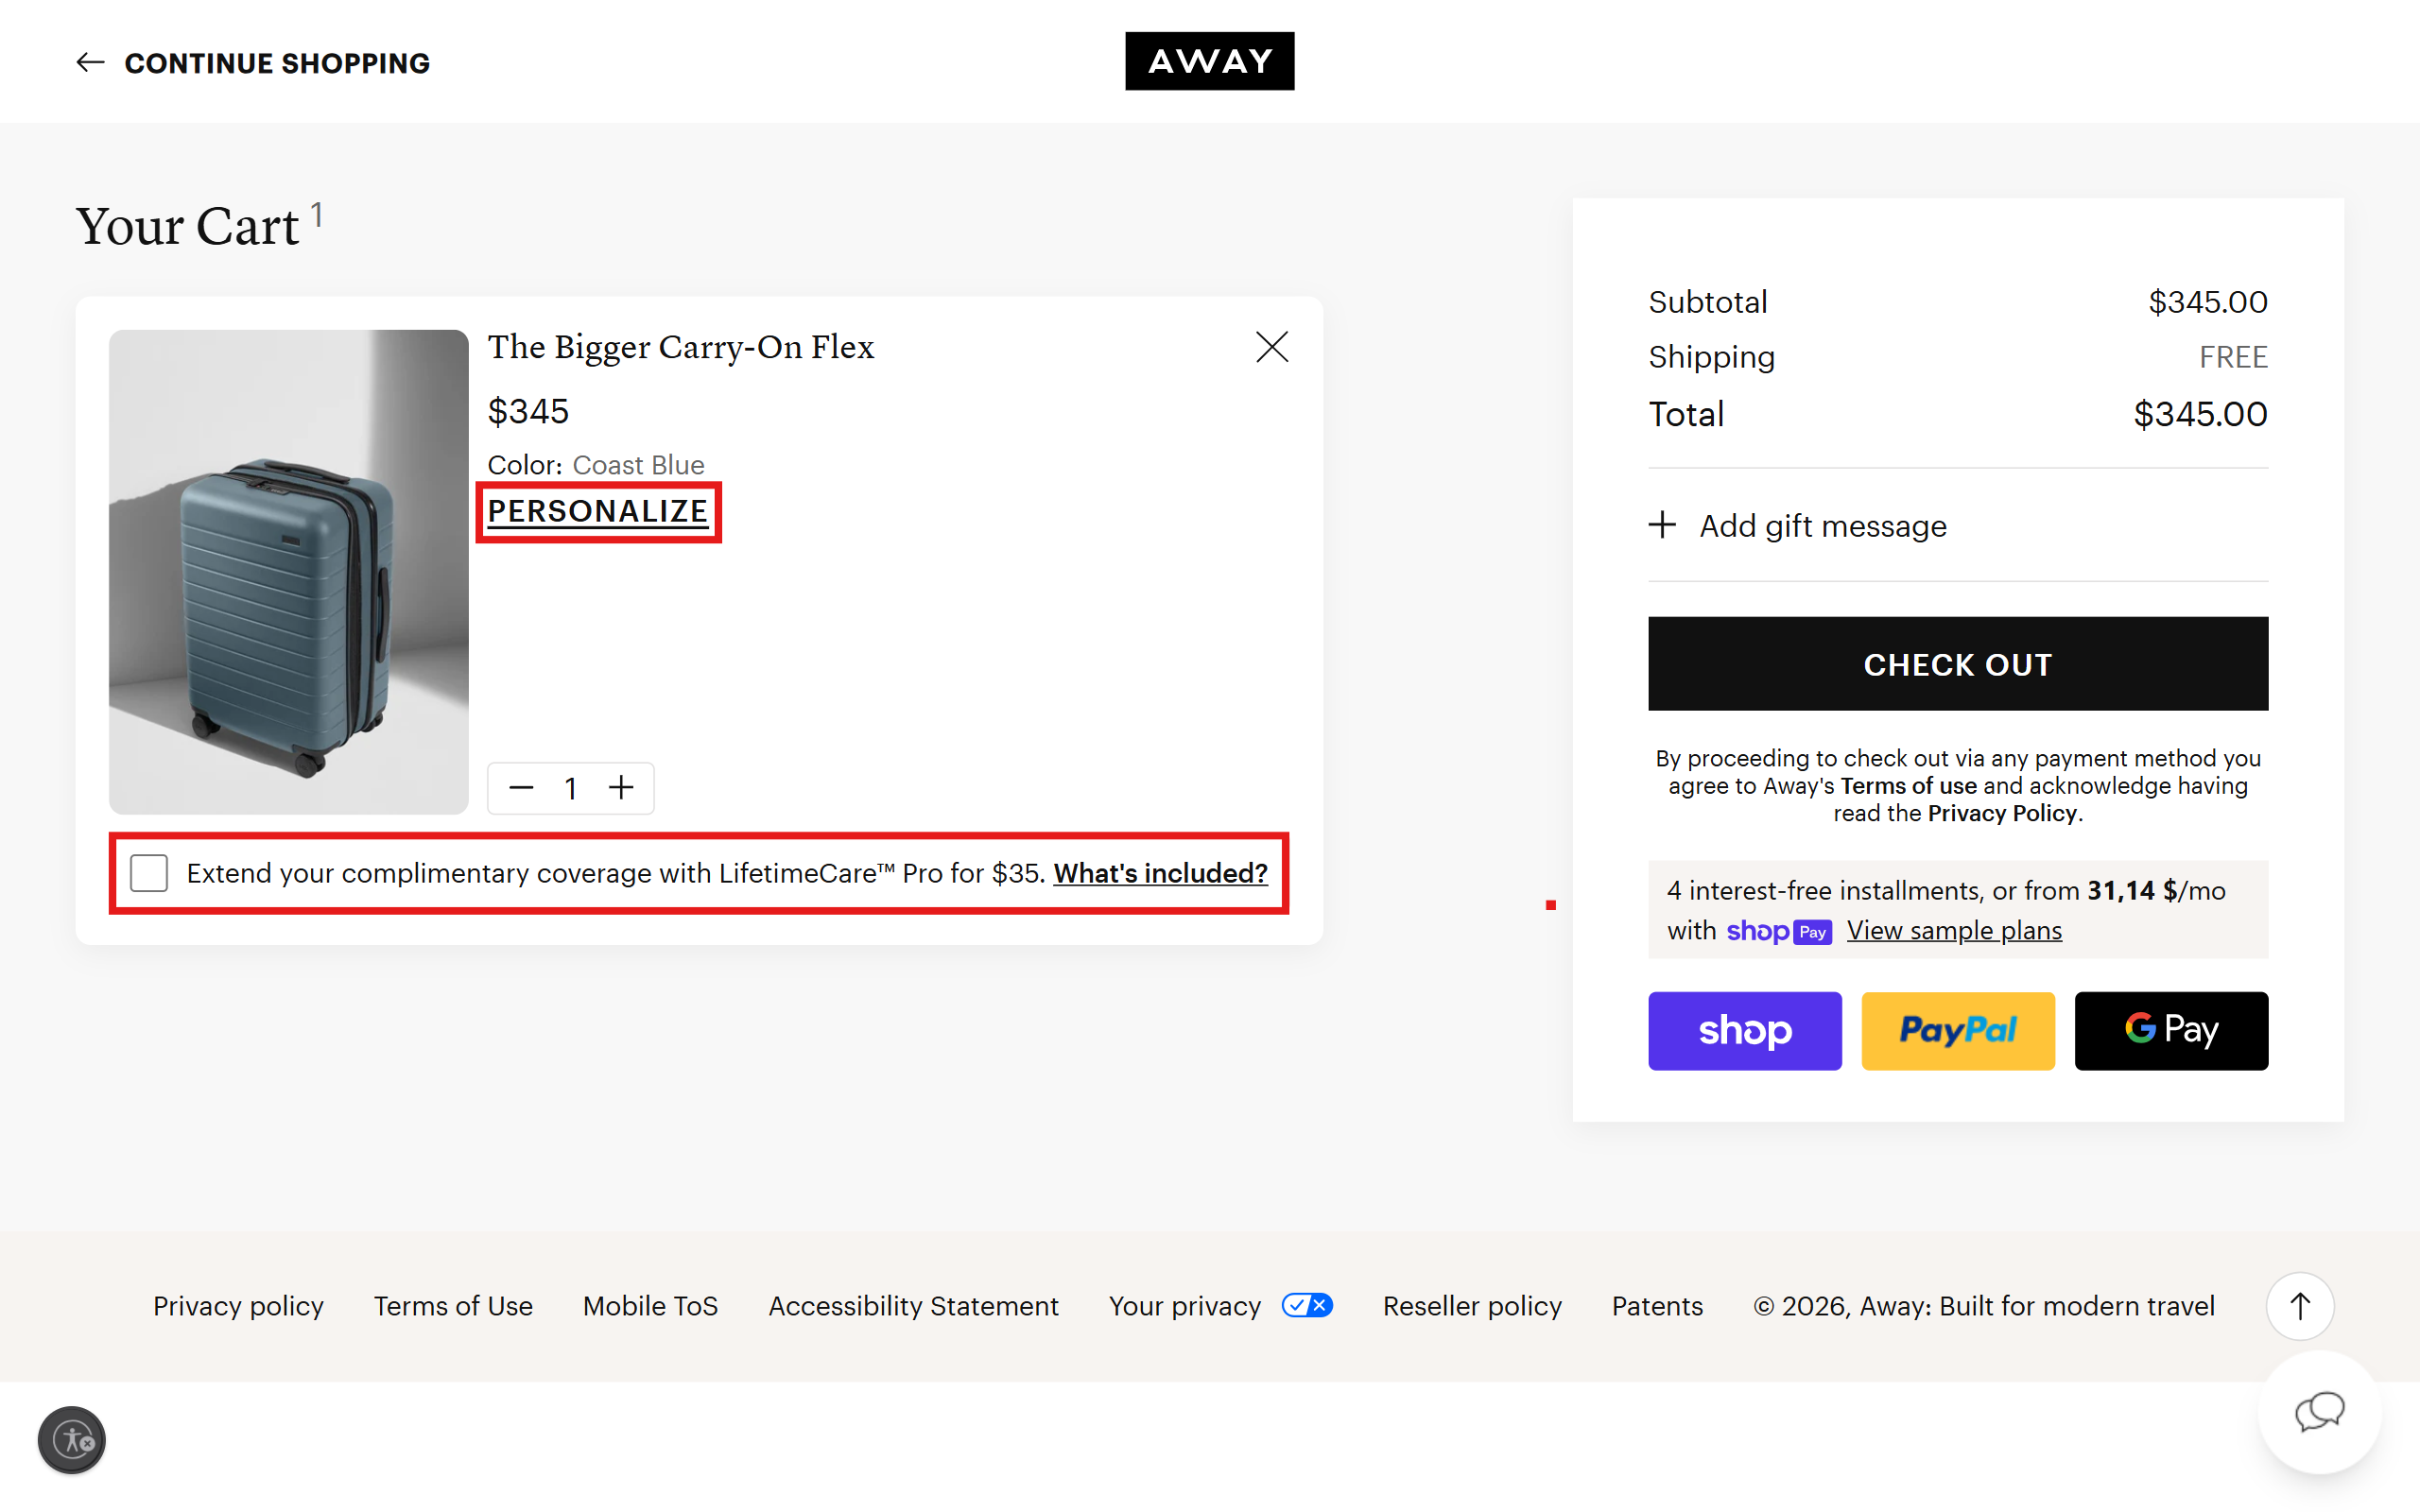Click the plus icon for gift message
The image size is (2420, 1512).
coord(1662,525)
